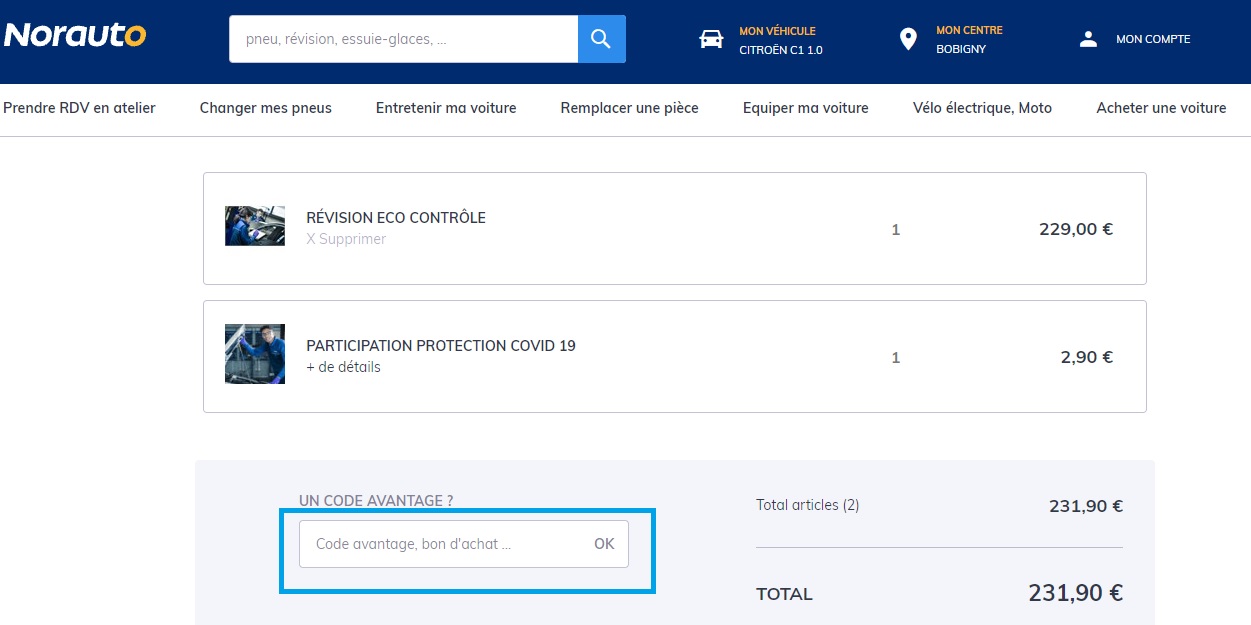This screenshot has width=1251, height=625.
Task: Select "Acheter une voiture" from the menu
Action: [1160, 108]
